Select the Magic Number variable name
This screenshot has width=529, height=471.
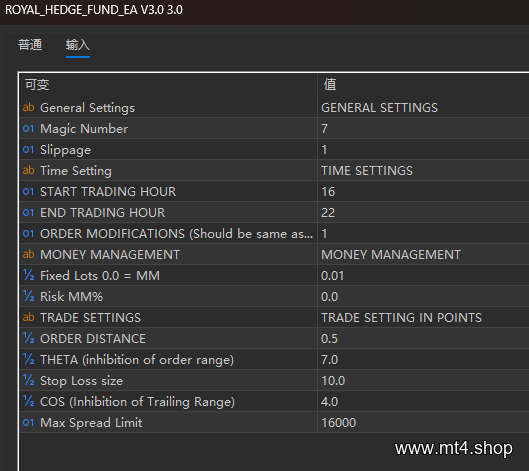(84, 129)
